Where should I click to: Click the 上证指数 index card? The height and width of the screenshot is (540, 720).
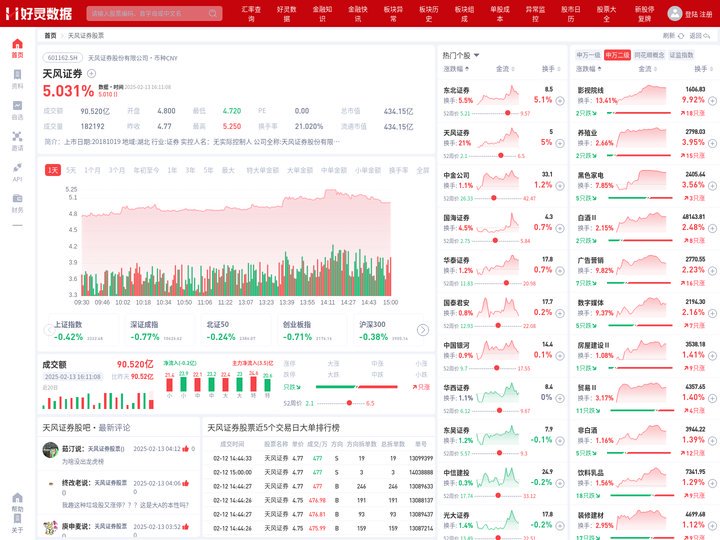(83, 330)
